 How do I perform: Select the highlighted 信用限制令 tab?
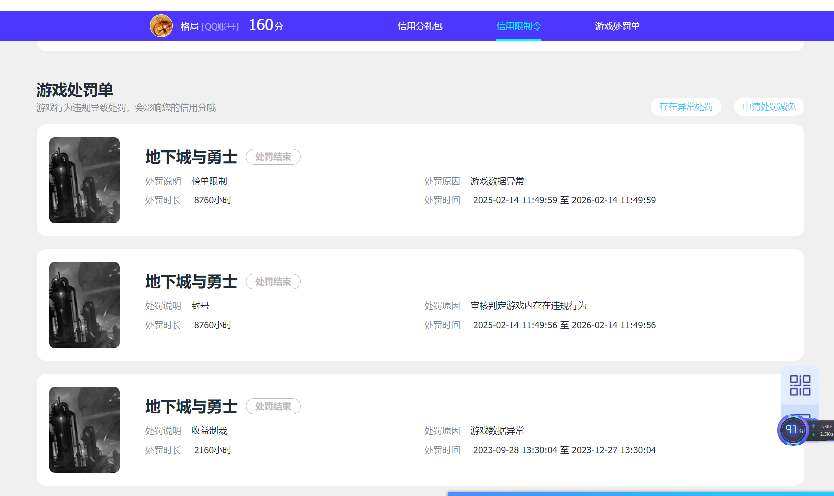pyautogui.click(x=519, y=26)
